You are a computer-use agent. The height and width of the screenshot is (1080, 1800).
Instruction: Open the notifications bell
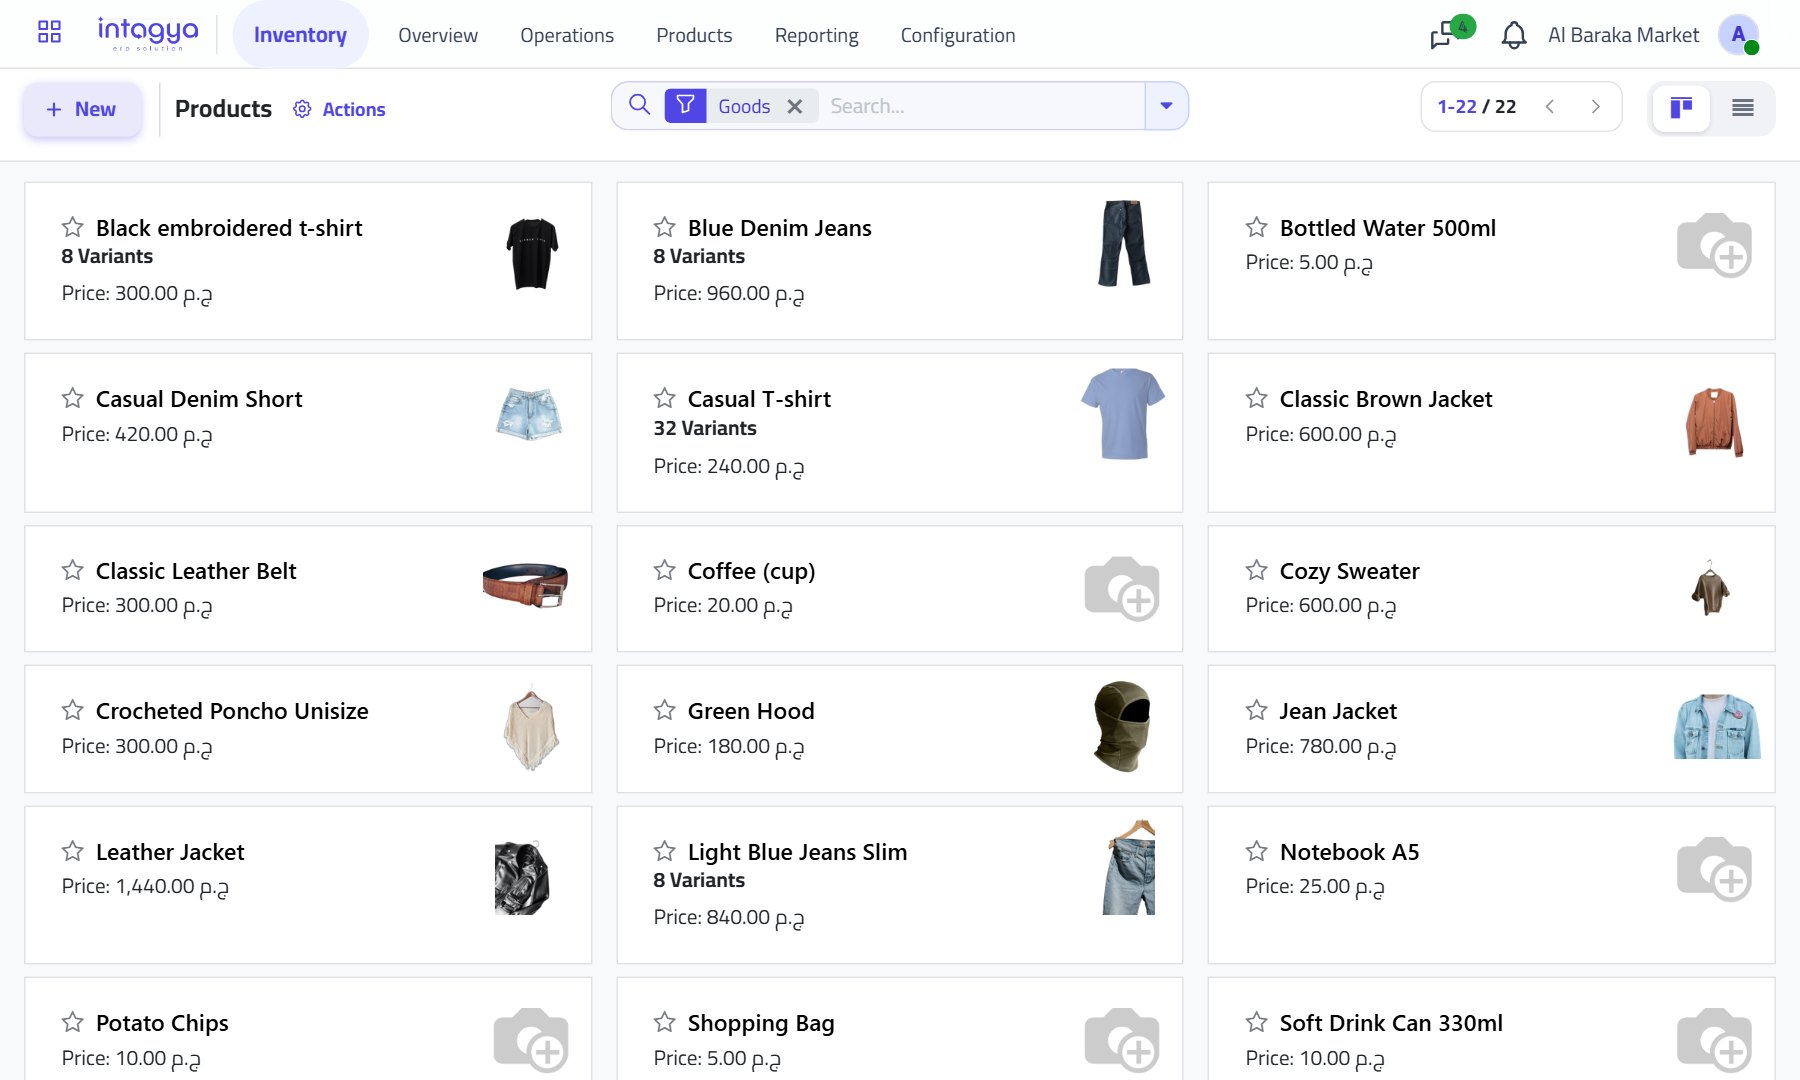point(1514,36)
